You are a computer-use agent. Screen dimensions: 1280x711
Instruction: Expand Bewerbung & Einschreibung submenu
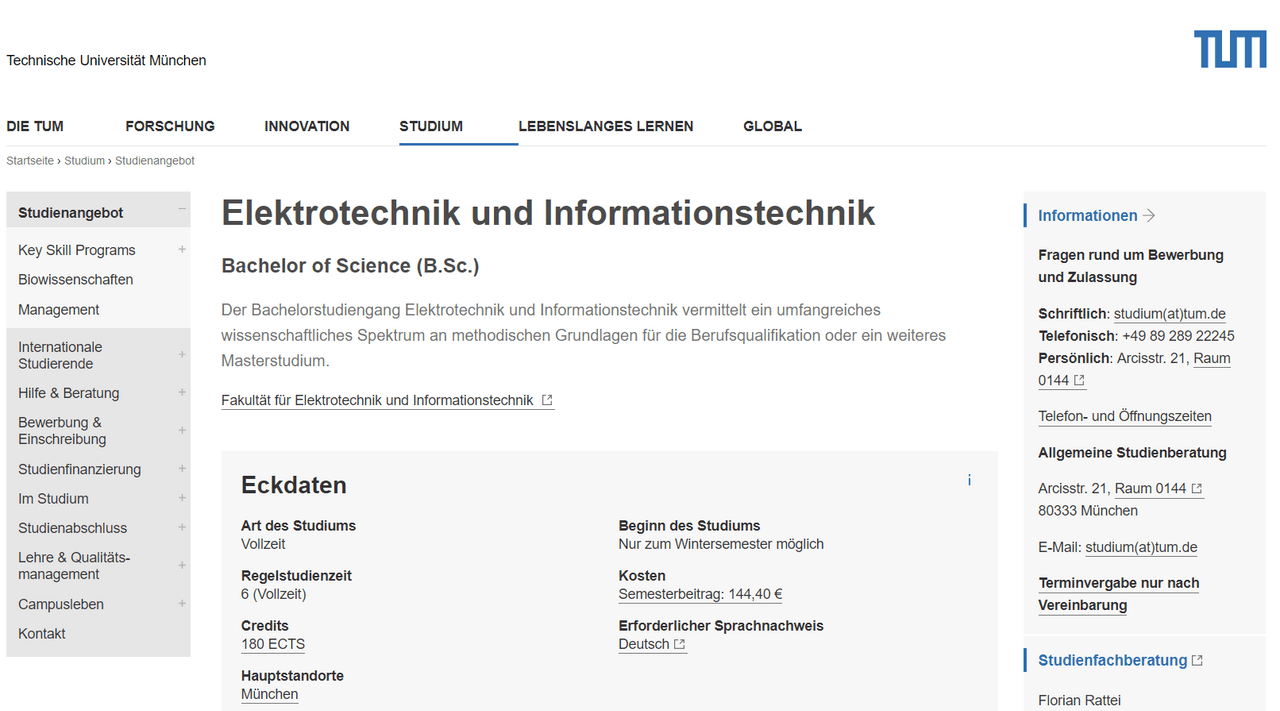click(x=182, y=430)
